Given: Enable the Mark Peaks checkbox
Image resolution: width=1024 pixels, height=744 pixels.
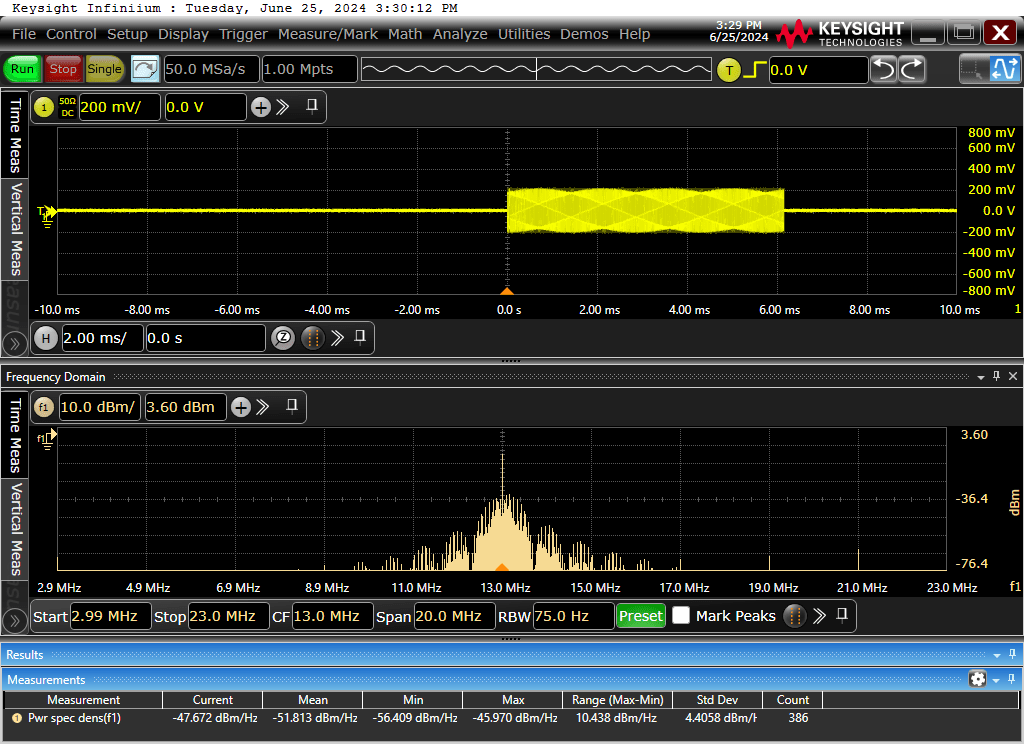Looking at the screenshot, I should (x=681, y=616).
